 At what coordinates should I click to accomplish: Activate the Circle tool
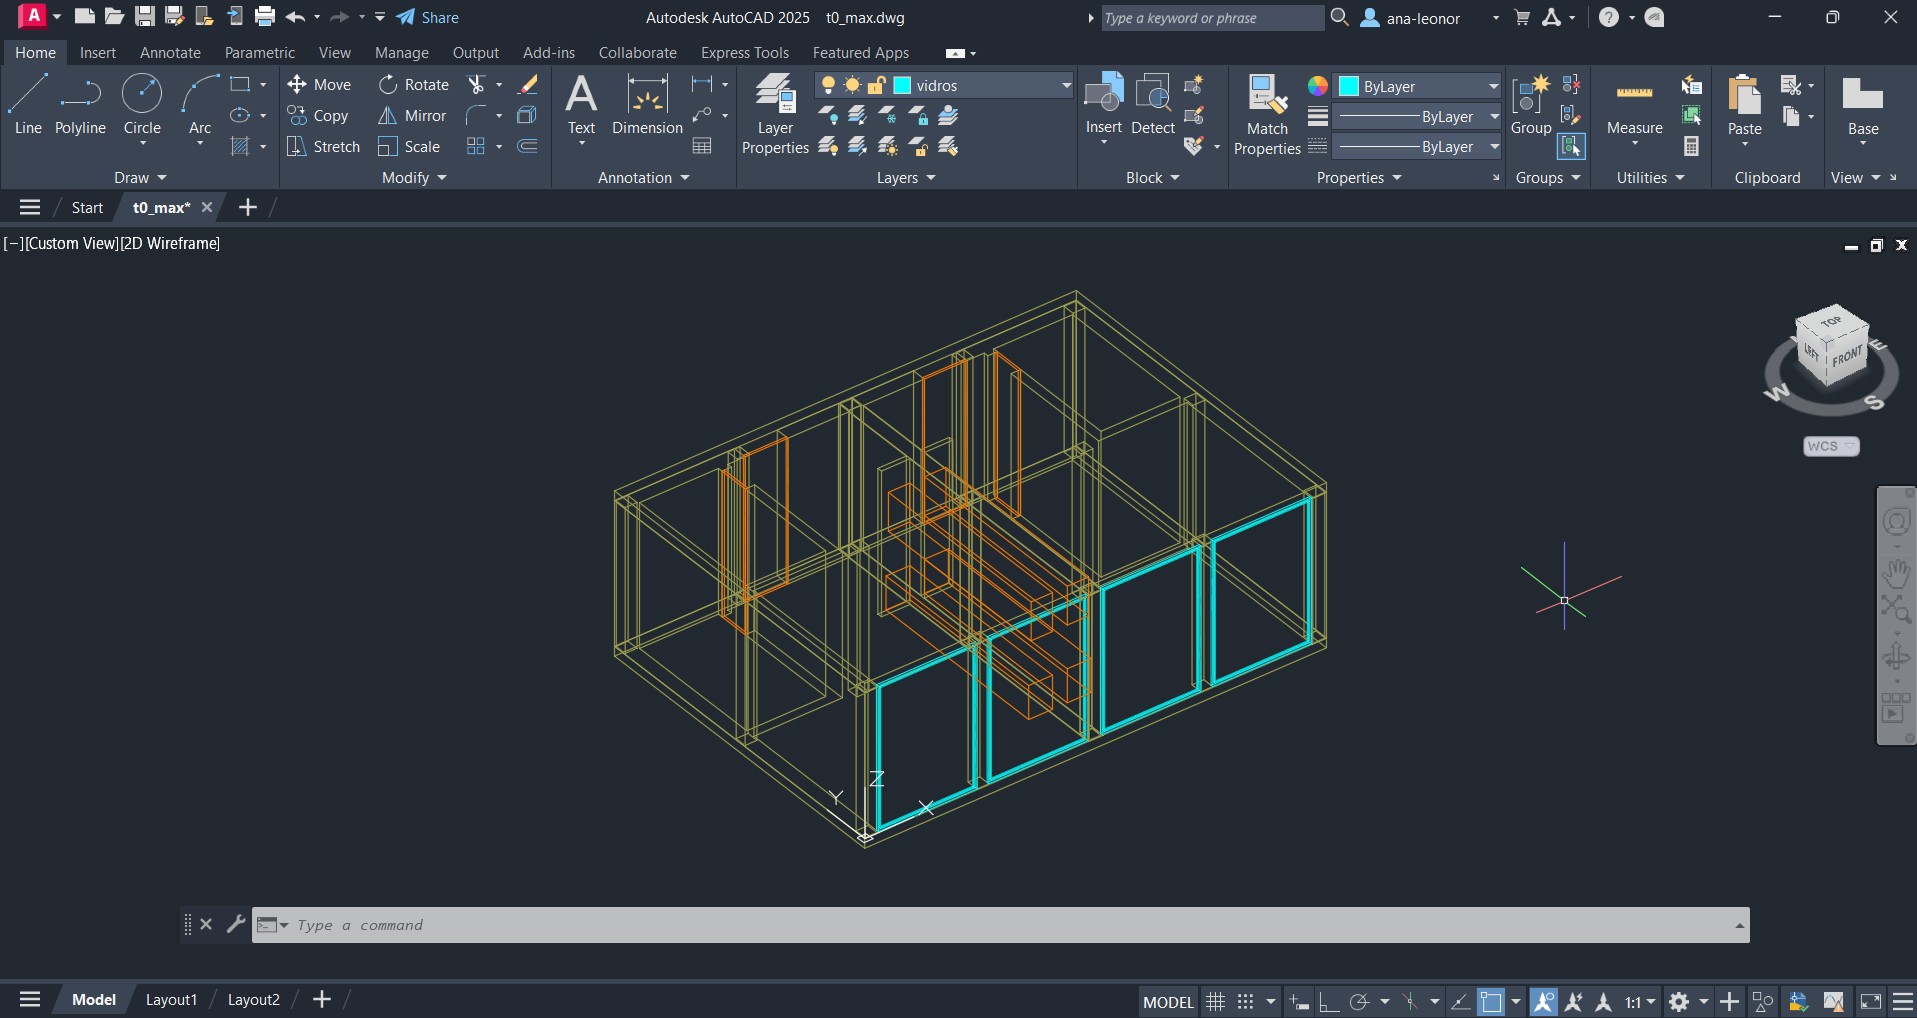point(142,105)
